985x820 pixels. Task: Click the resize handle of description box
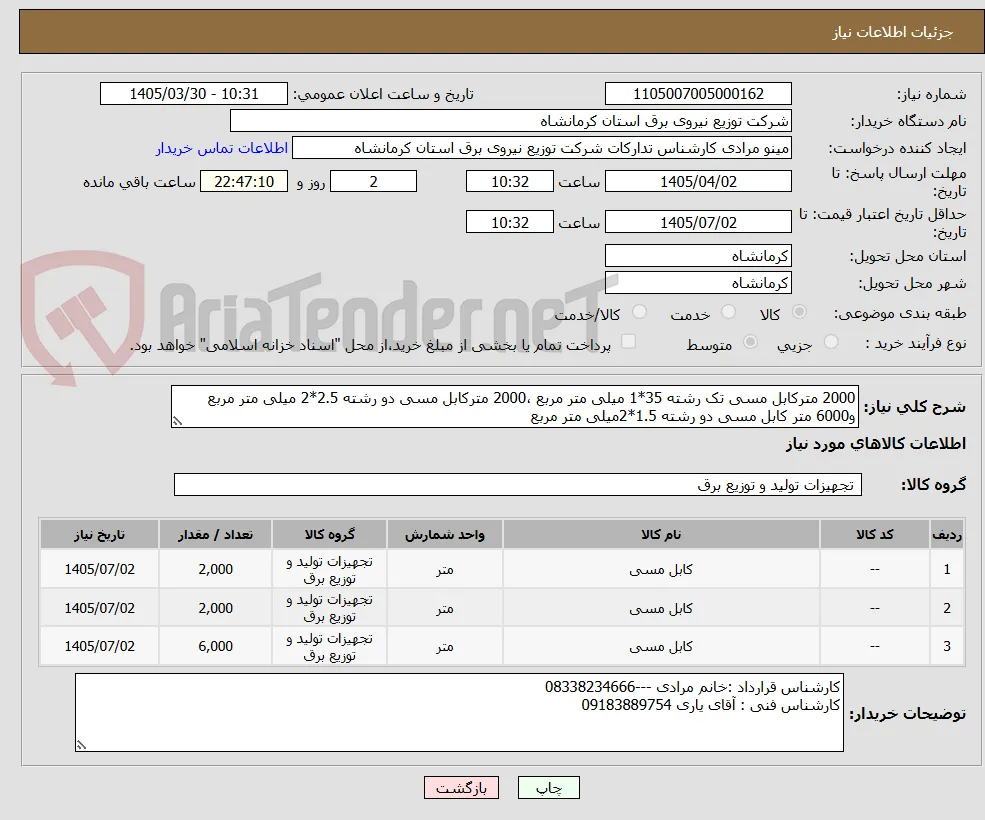pos(177,422)
